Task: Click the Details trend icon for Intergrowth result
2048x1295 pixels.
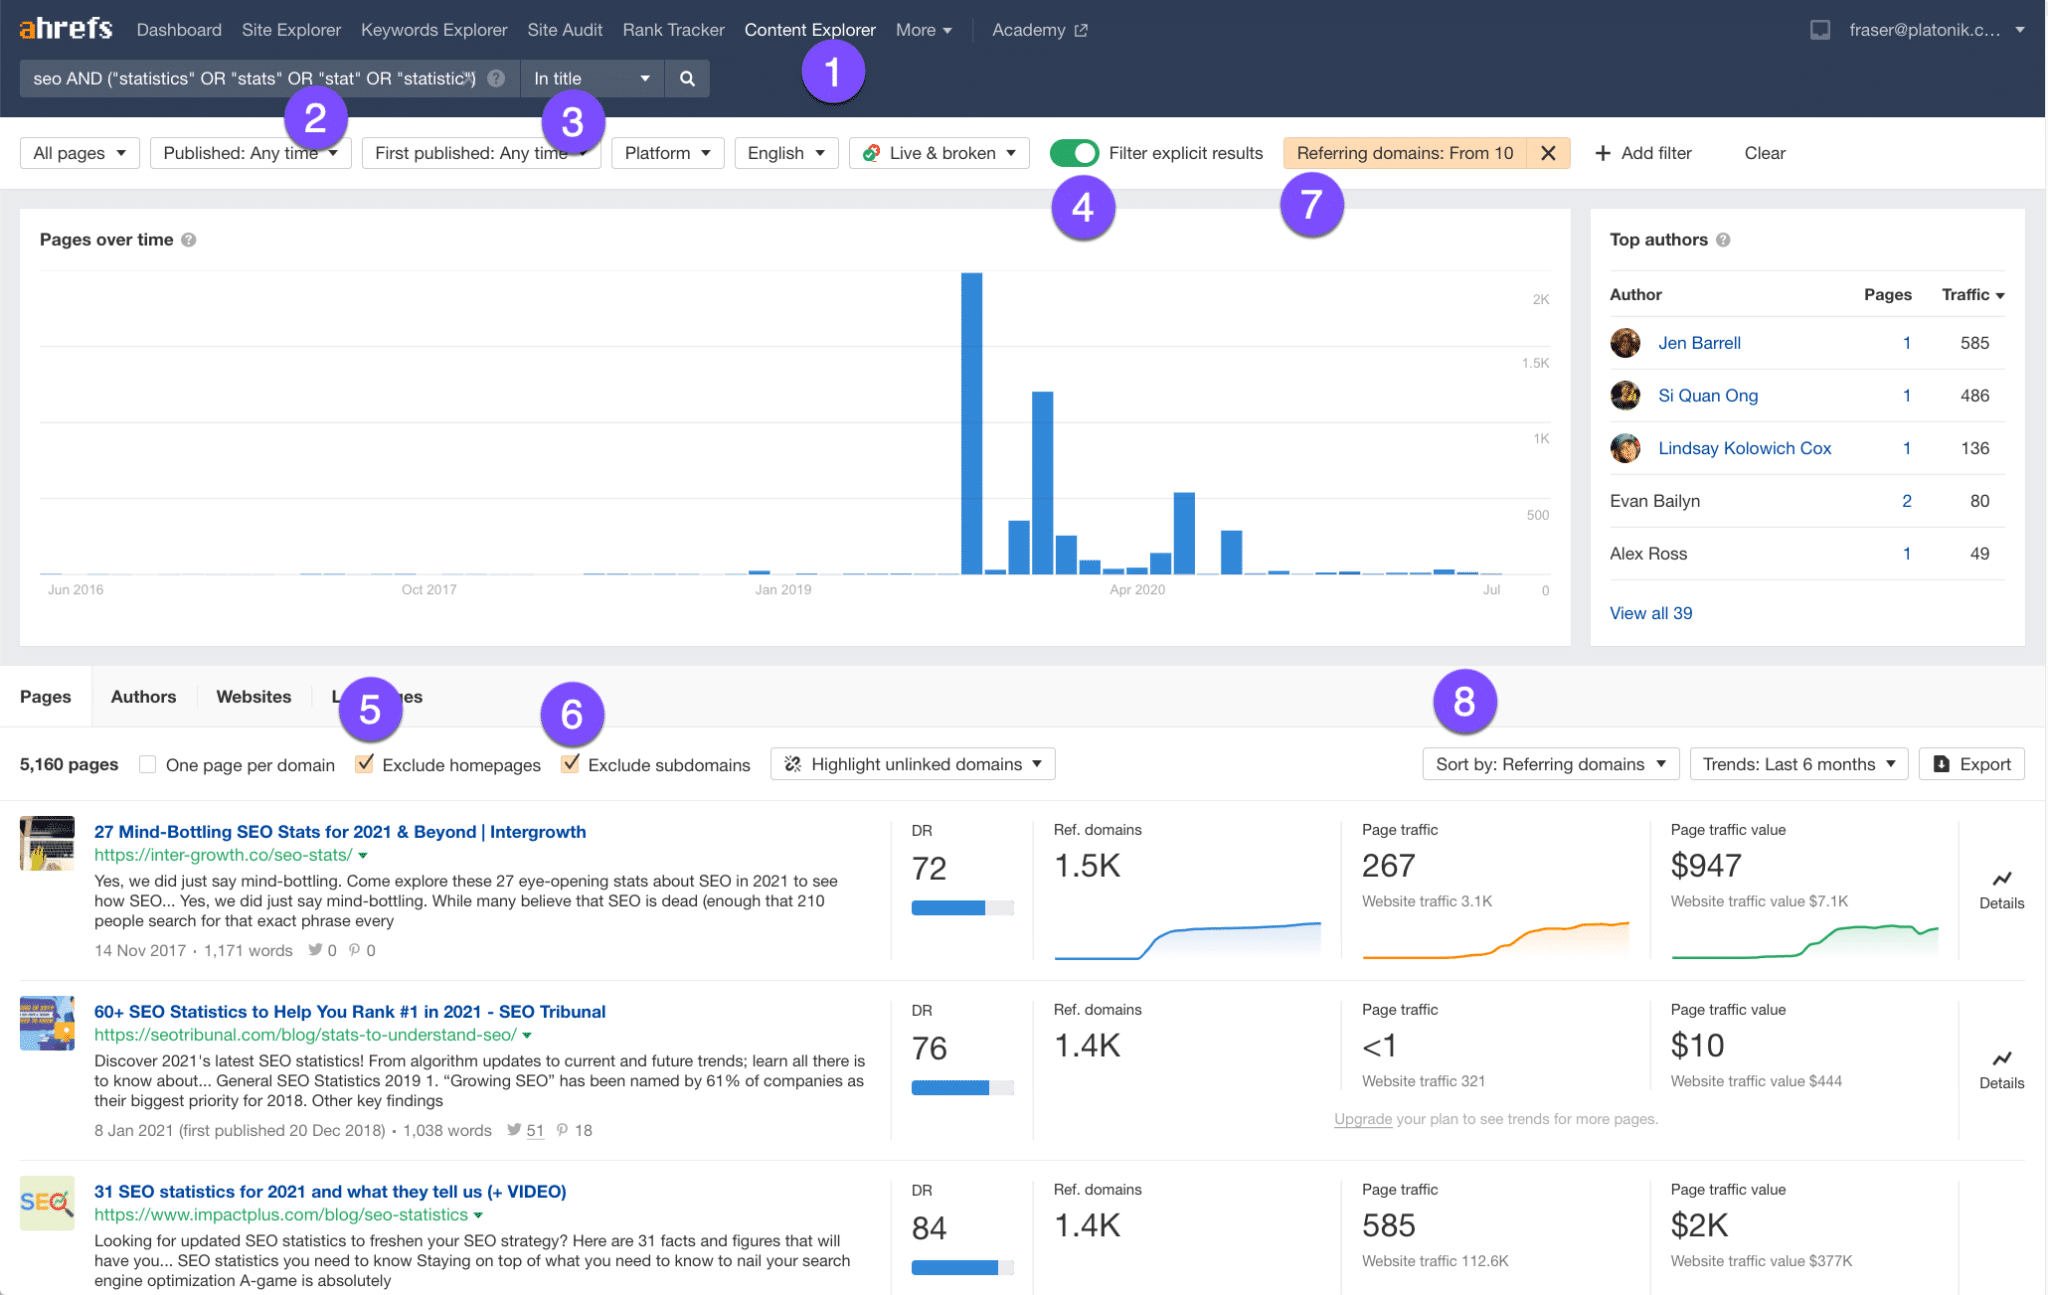Action: (2001, 879)
